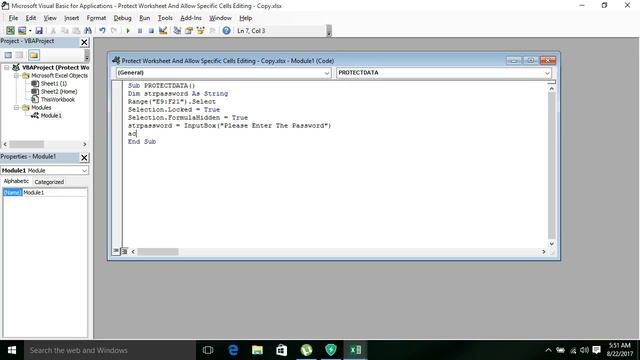Open the Windows Start menu
This screenshot has height=360, width=640.
pyautogui.click(x=12, y=350)
